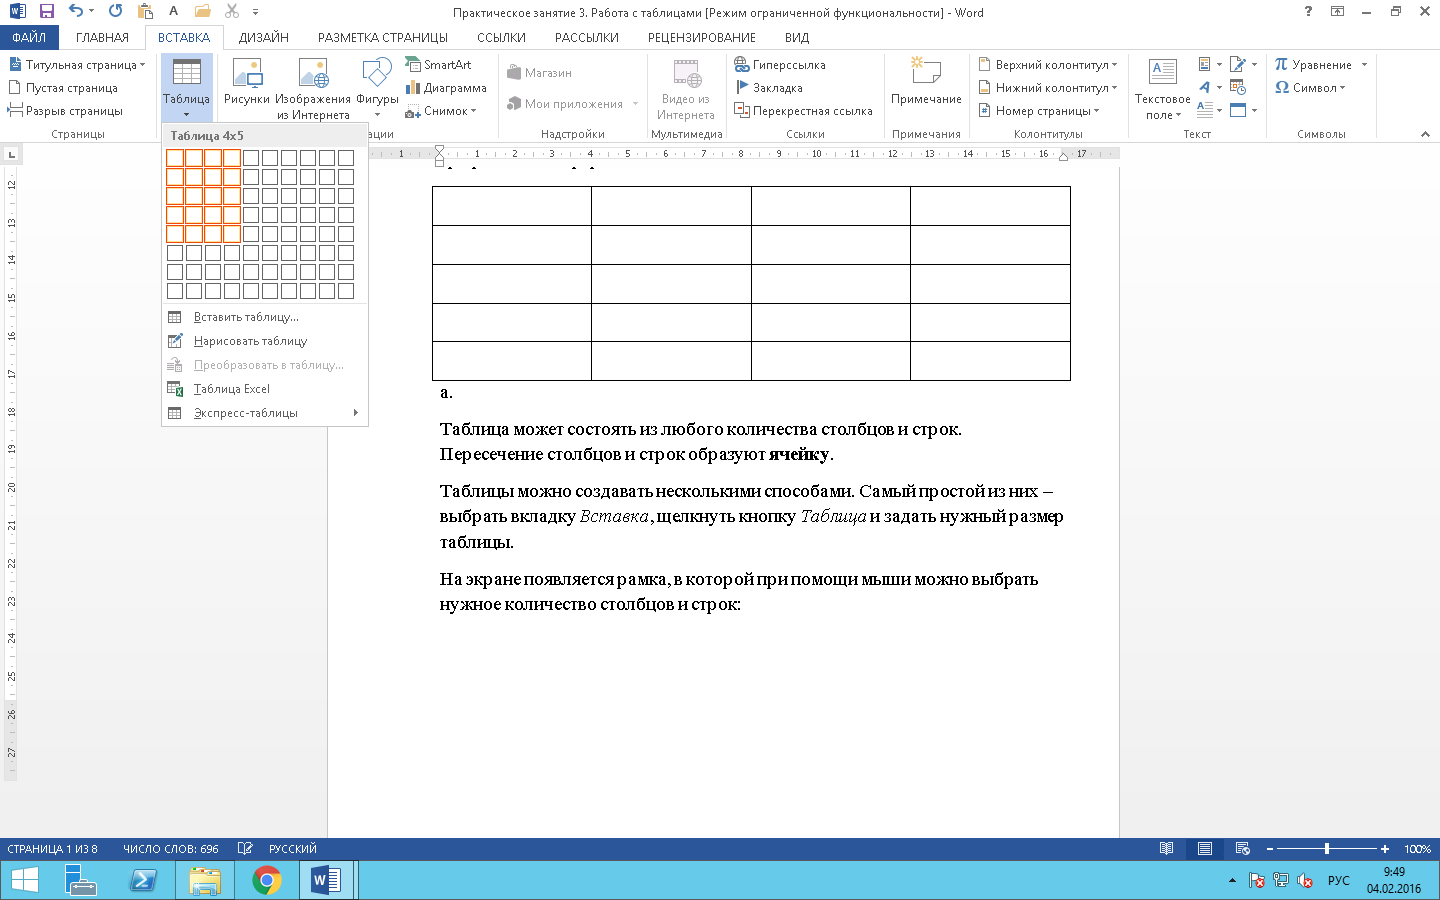Insert a Диаграмма (chart)

(x=446, y=87)
